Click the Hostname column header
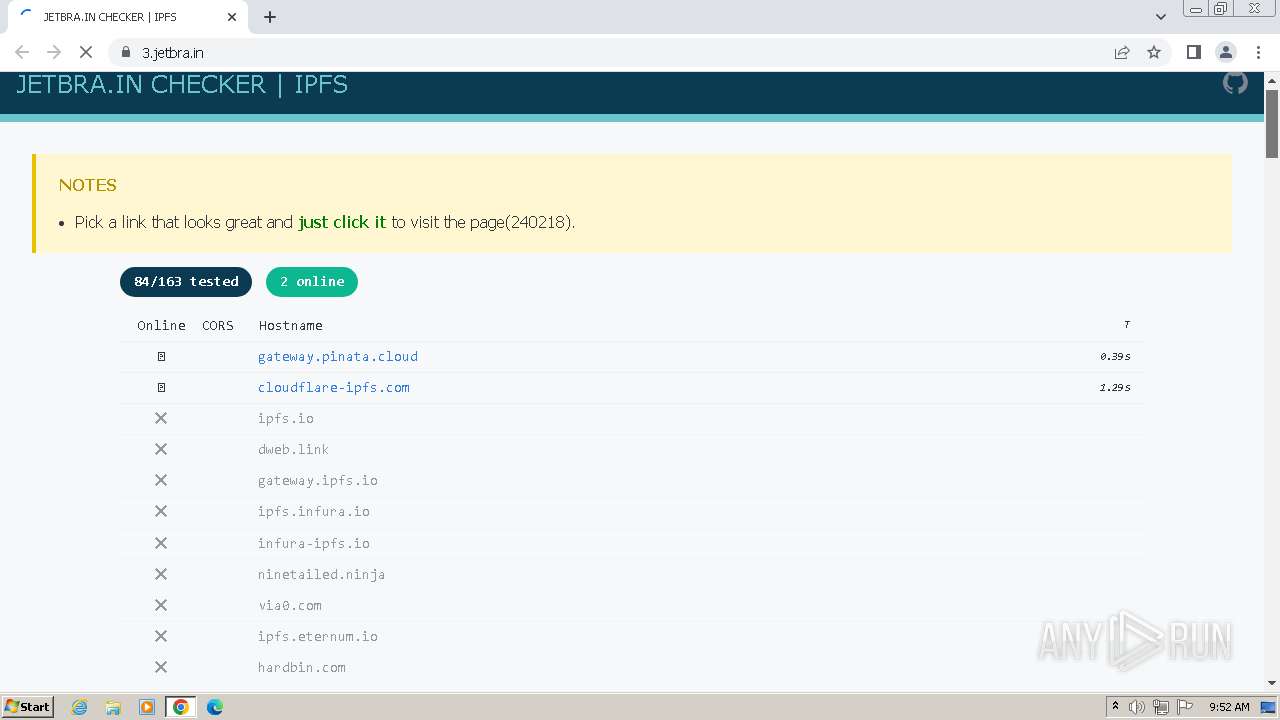1280x720 pixels. tap(291, 325)
